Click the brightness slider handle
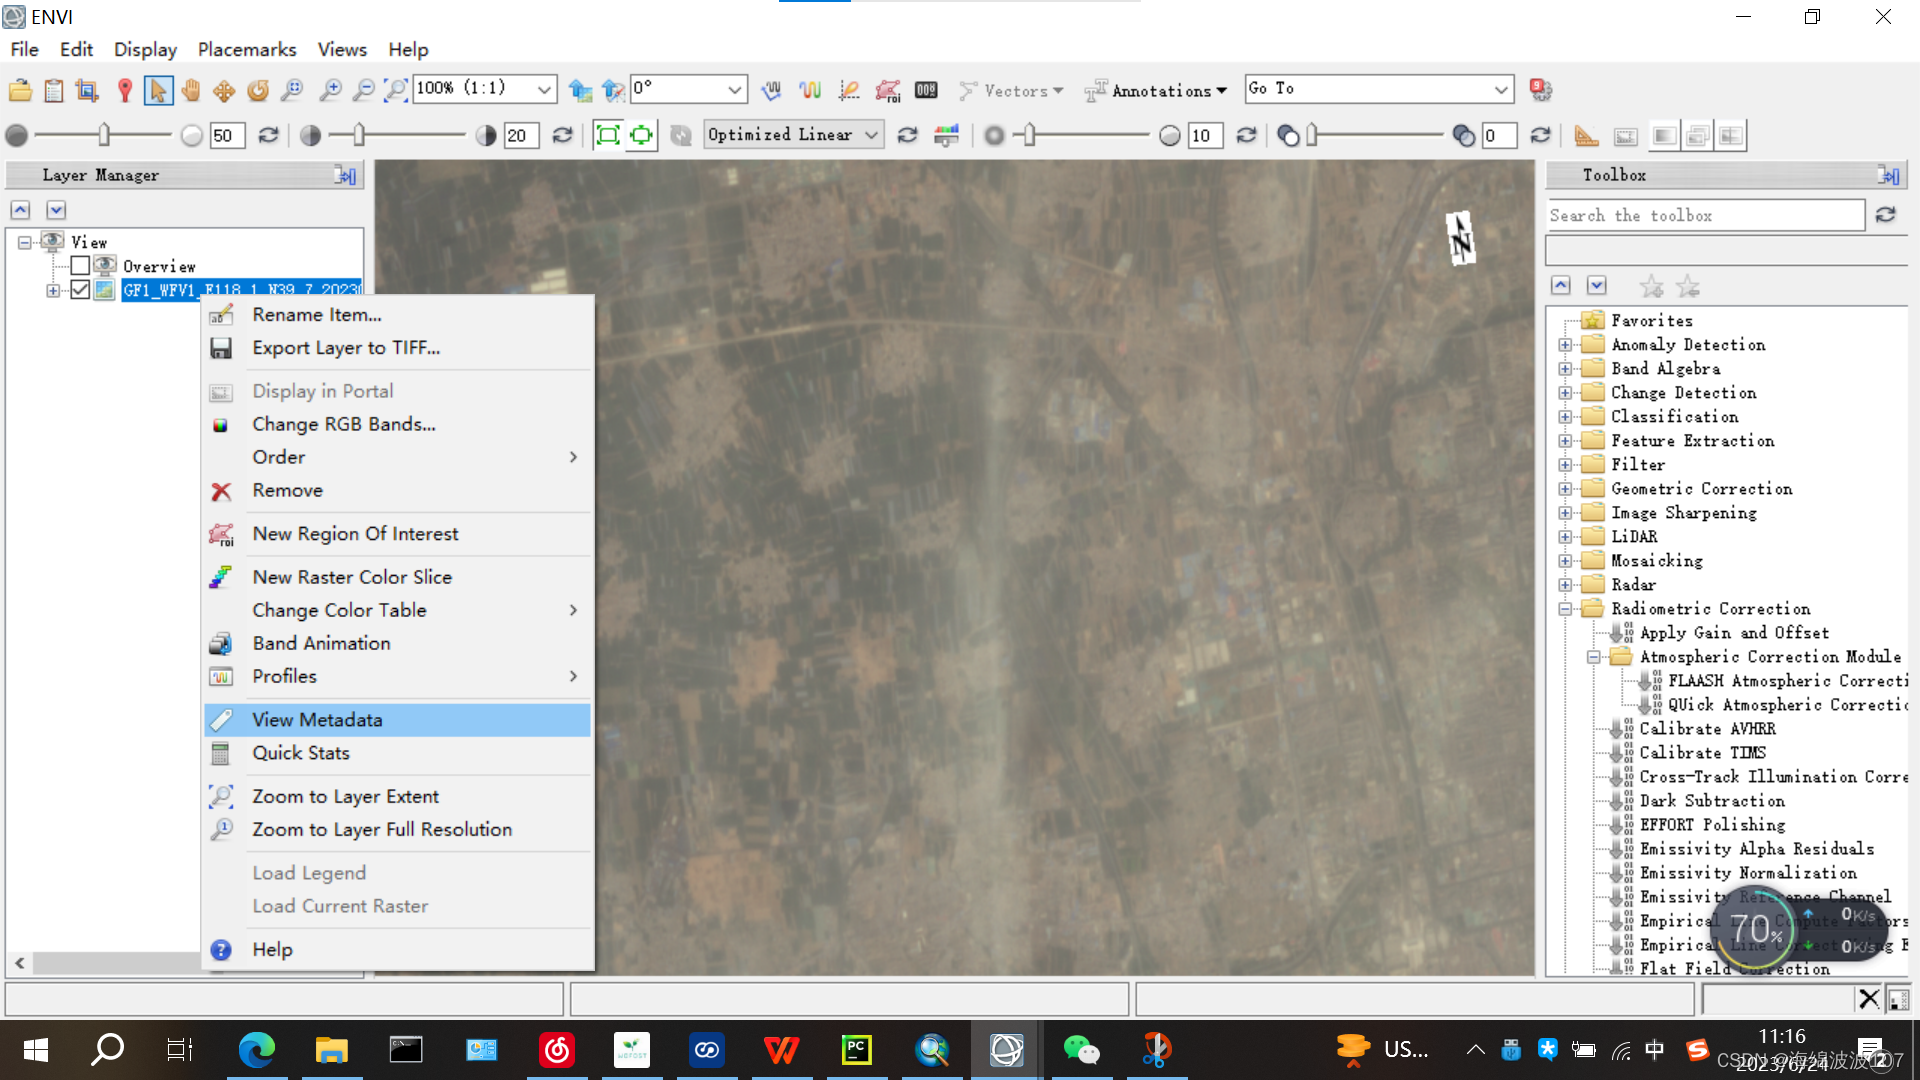 [104, 135]
